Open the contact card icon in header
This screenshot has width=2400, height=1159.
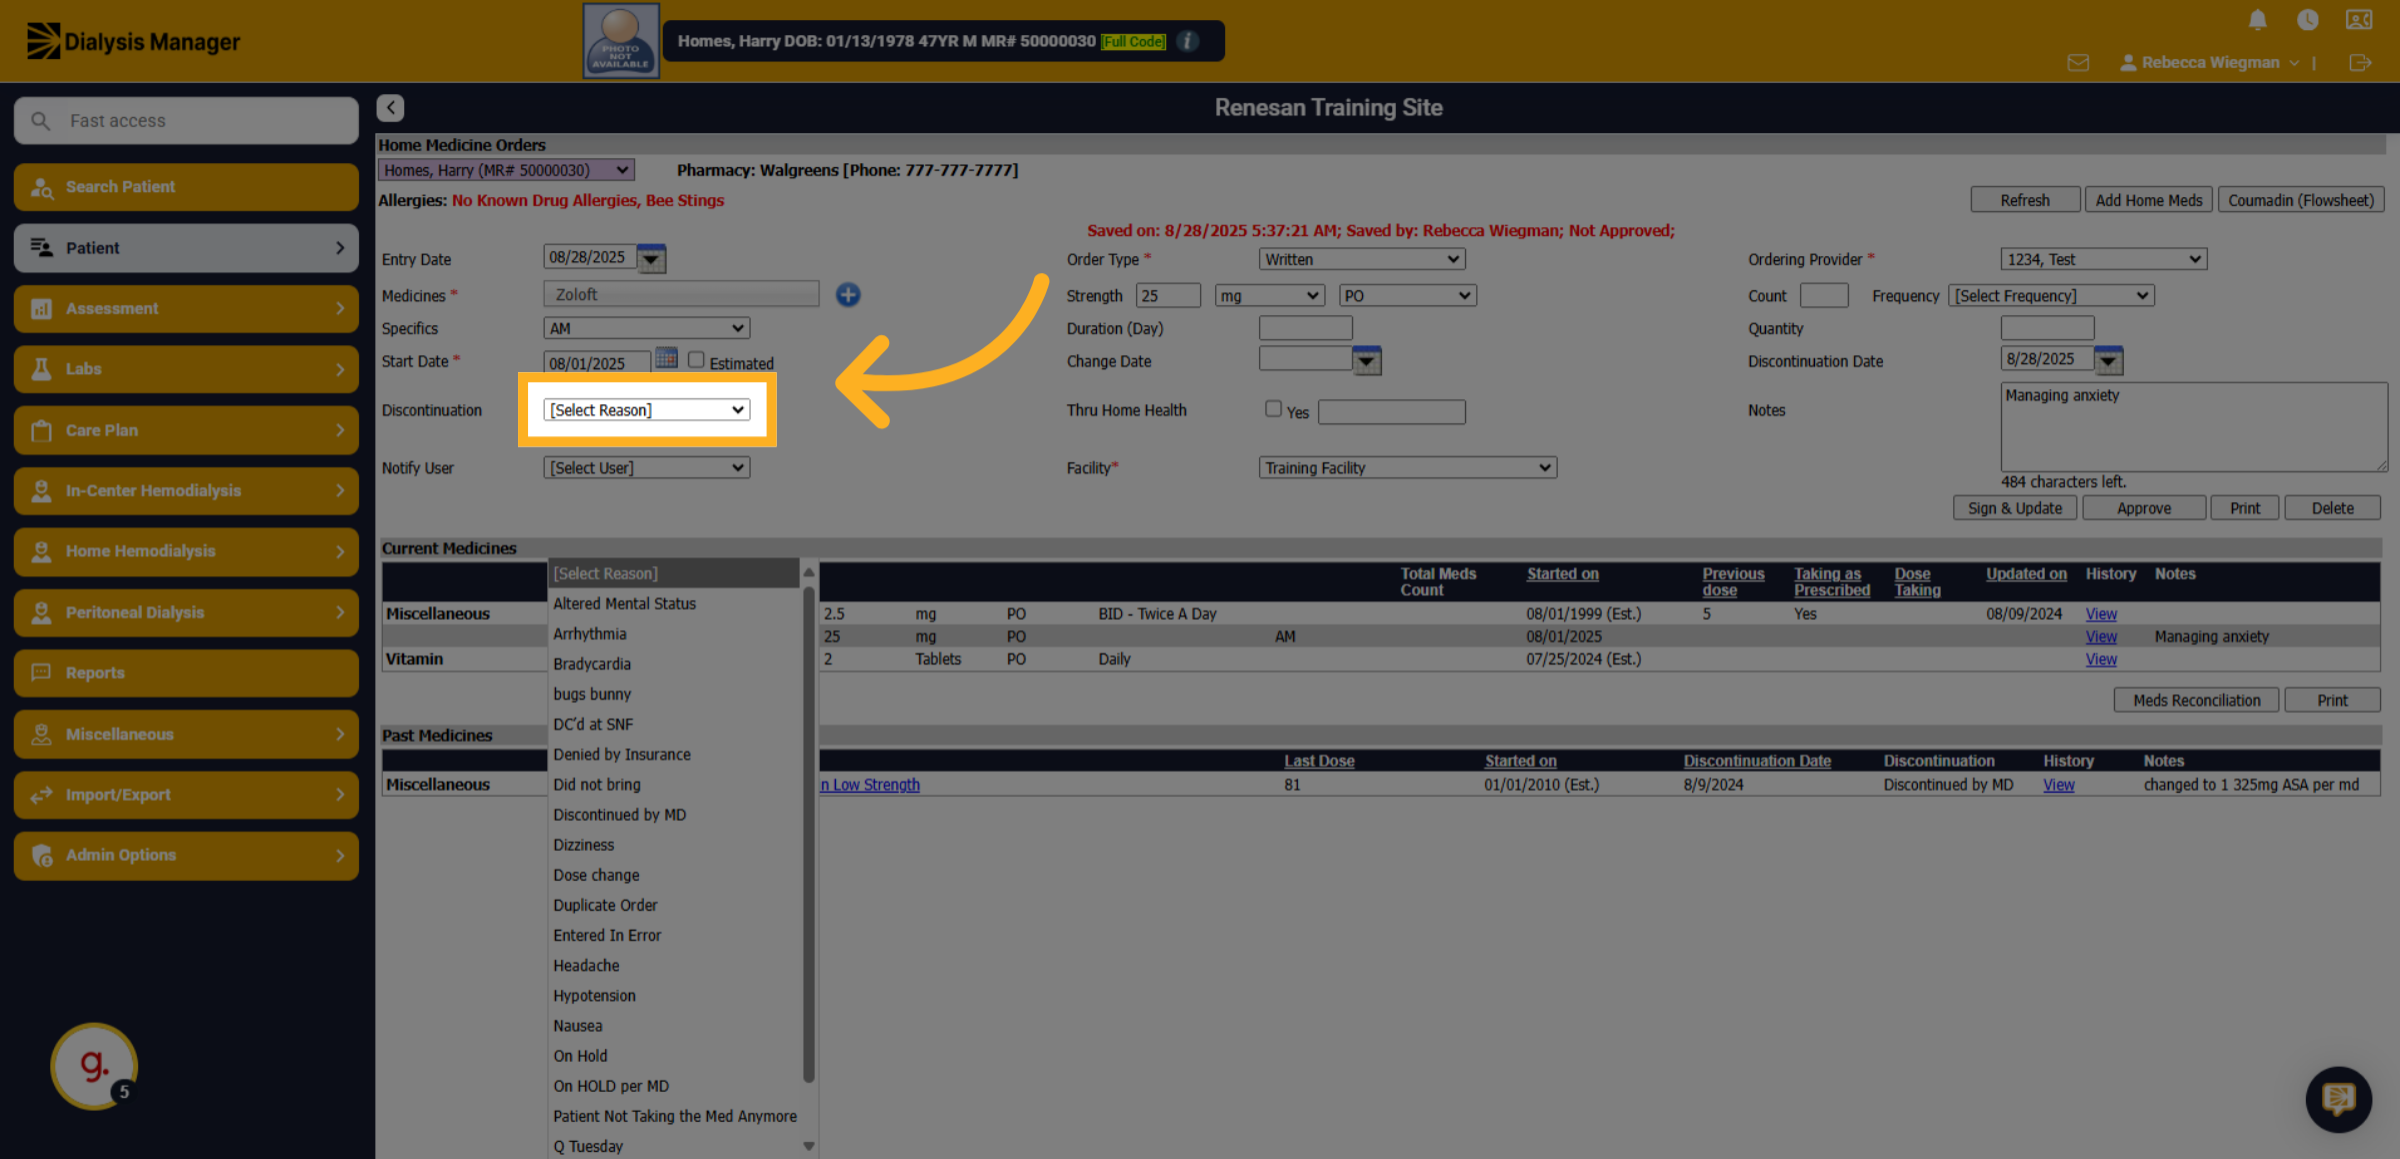coord(2359,20)
